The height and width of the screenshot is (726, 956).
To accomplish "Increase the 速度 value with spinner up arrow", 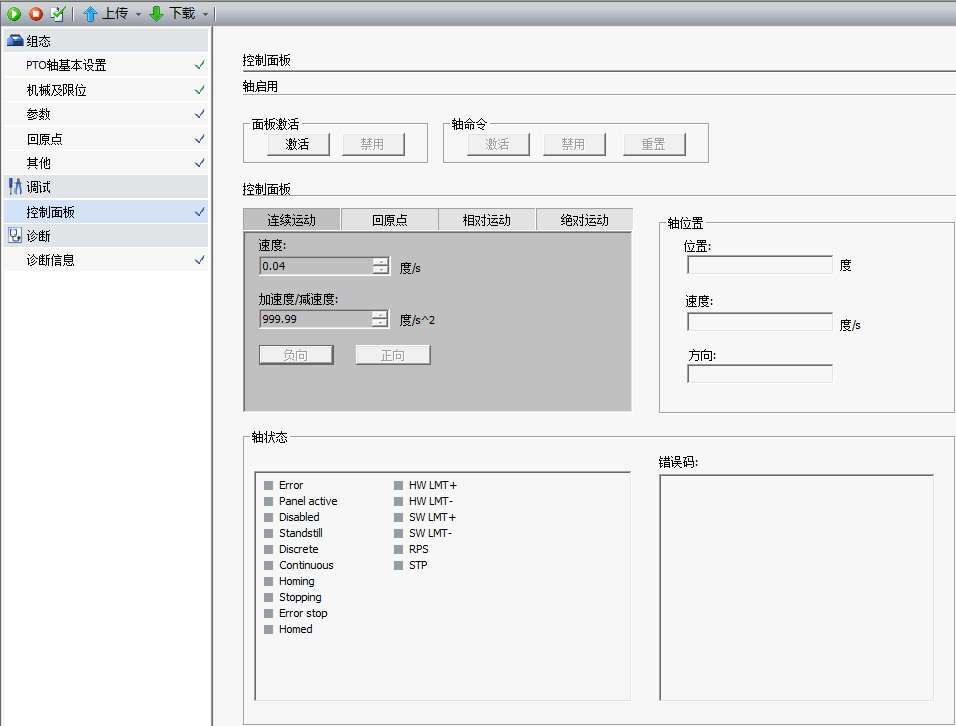I will 380,262.
